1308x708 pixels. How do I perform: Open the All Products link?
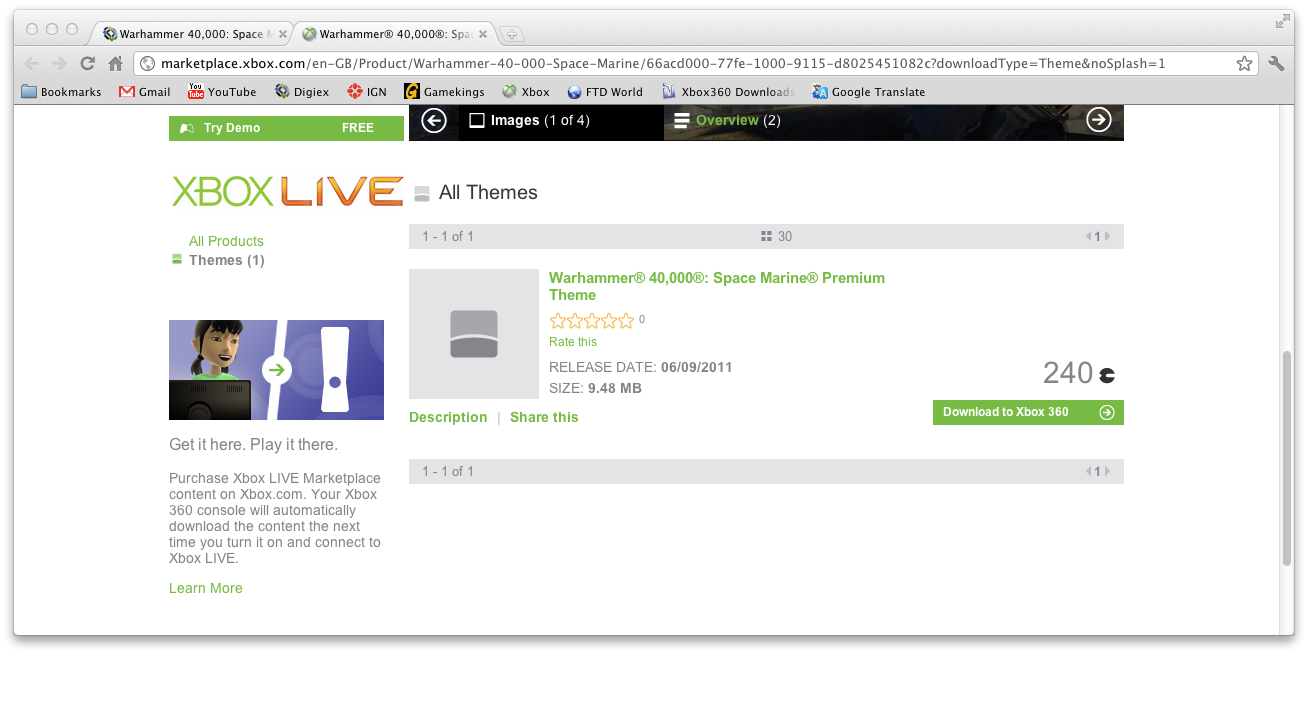(x=226, y=241)
